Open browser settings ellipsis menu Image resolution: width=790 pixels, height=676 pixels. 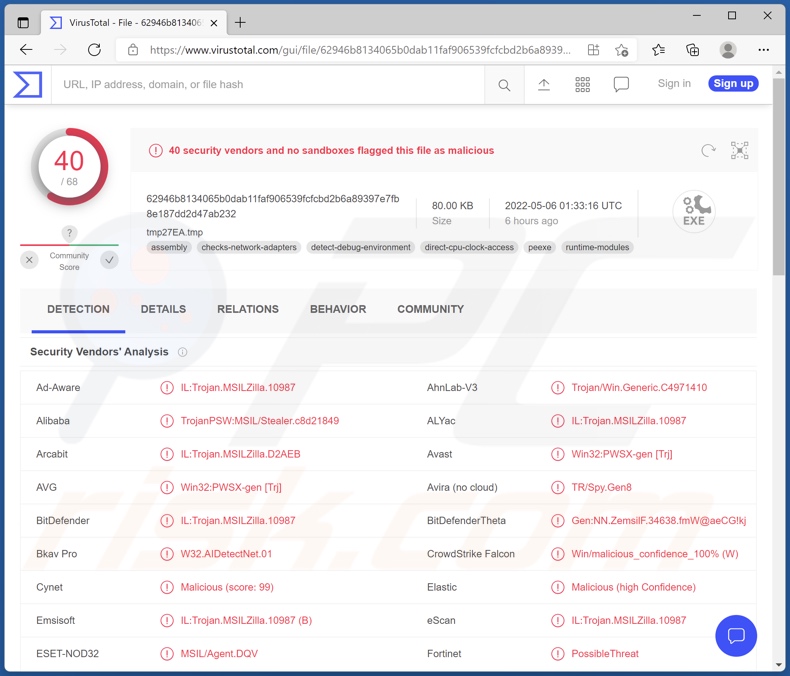(x=764, y=49)
